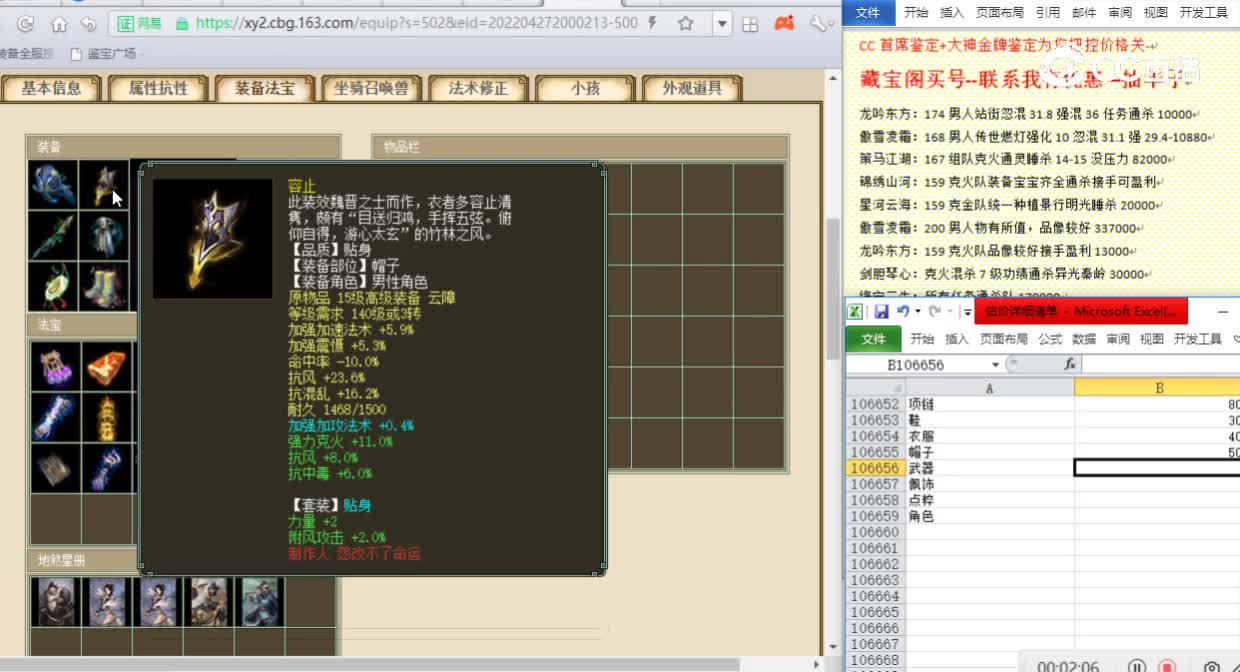This screenshot has height=672, width=1240.
Task: Select Excel column A header
Action: 989,387
